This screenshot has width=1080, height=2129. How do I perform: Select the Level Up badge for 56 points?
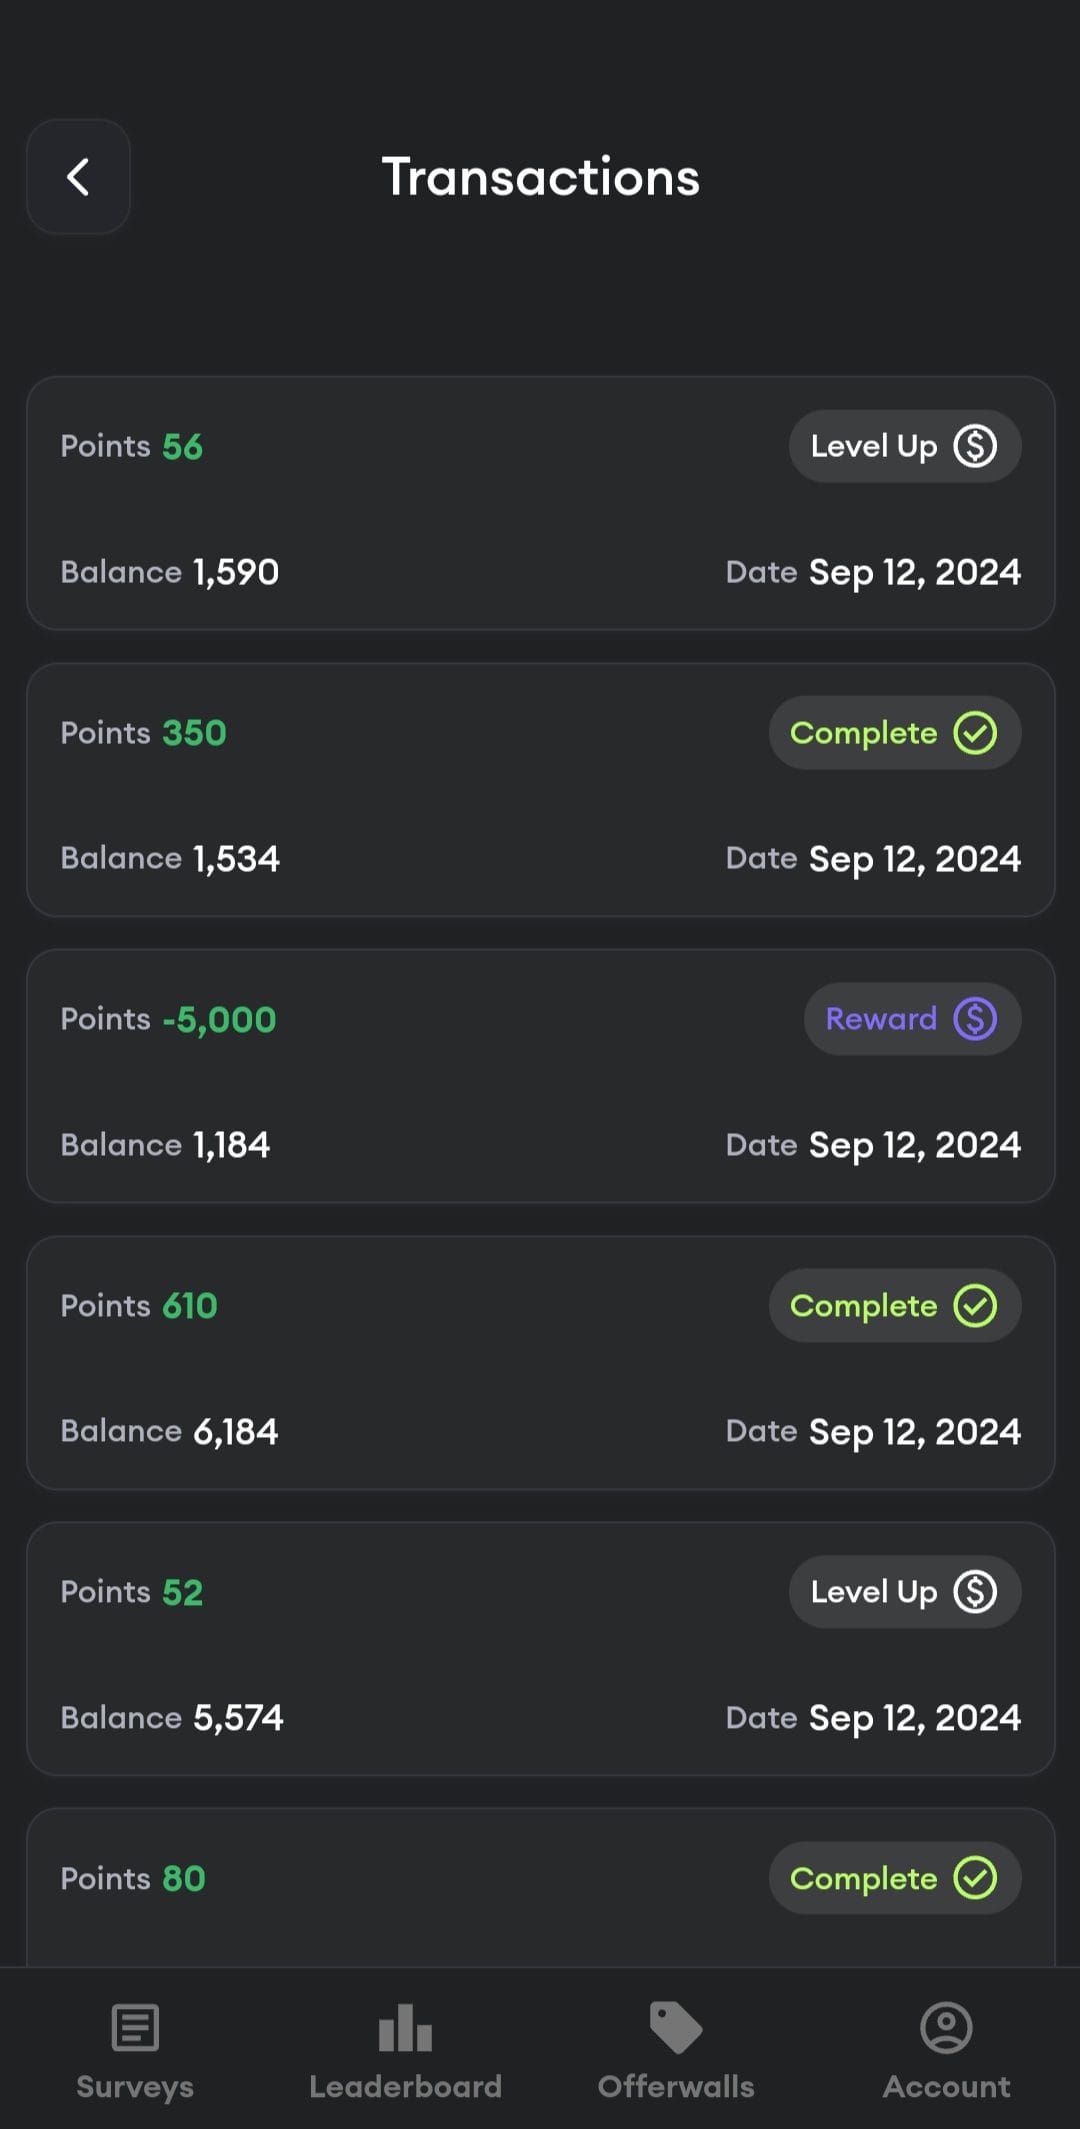pyautogui.click(x=905, y=446)
